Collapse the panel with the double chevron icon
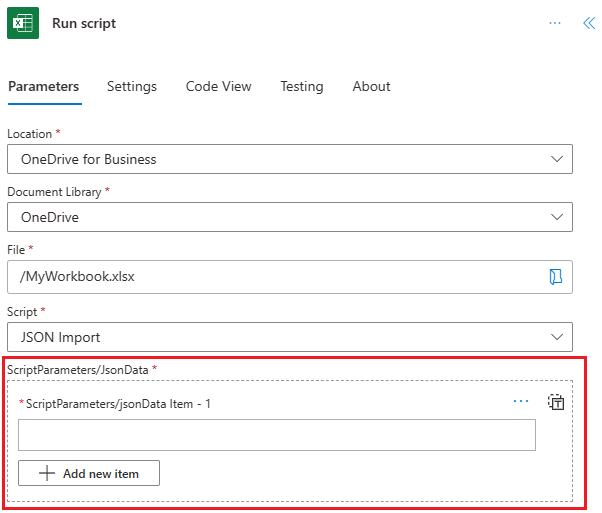The image size is (602, 513). [x=589, y=23]
